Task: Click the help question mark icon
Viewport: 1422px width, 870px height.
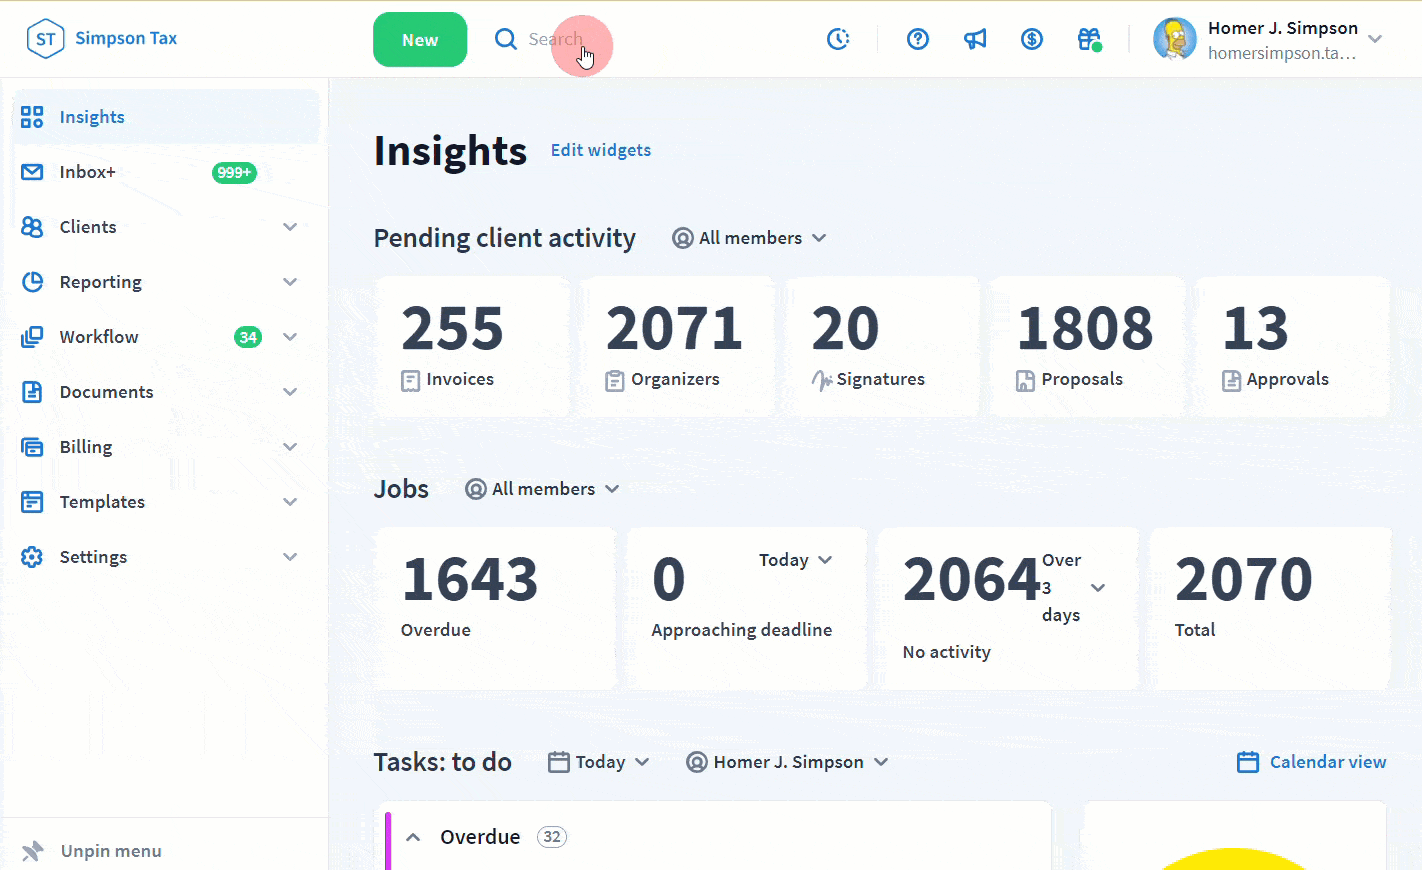Action: (918, 39)
